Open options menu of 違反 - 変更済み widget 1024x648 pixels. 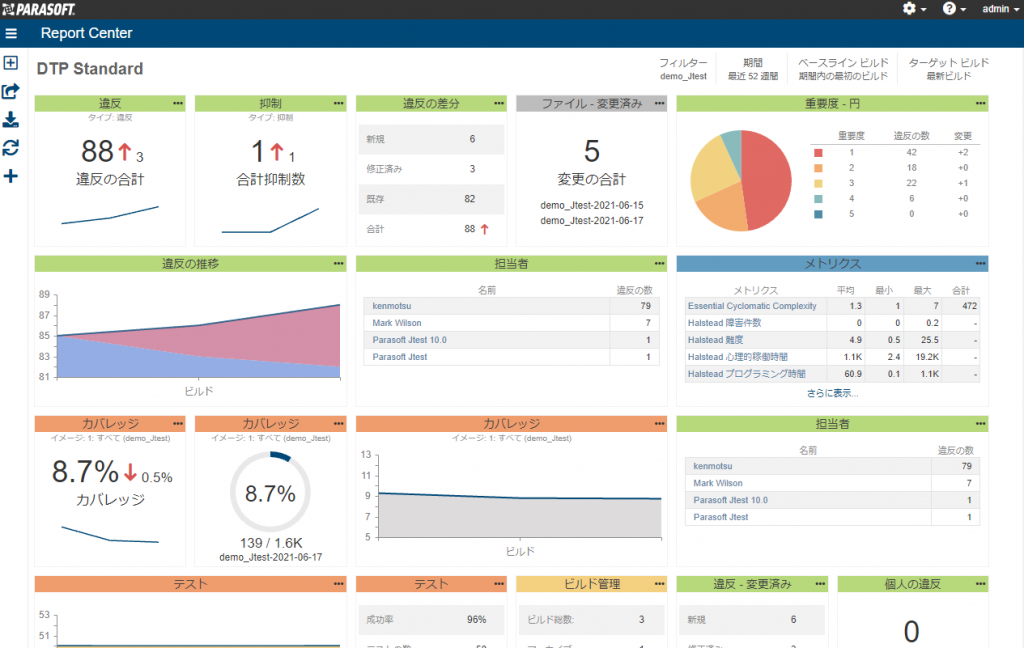tap(820, 584)
